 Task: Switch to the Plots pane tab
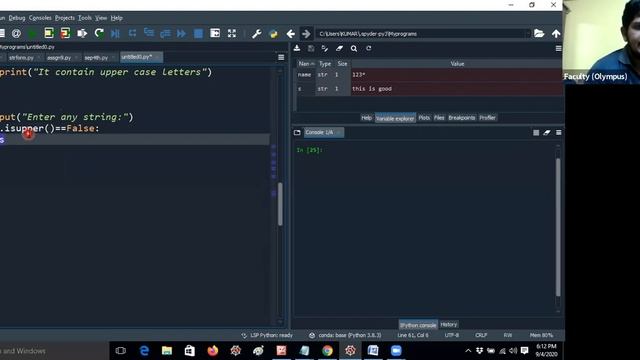pos(424,118)
